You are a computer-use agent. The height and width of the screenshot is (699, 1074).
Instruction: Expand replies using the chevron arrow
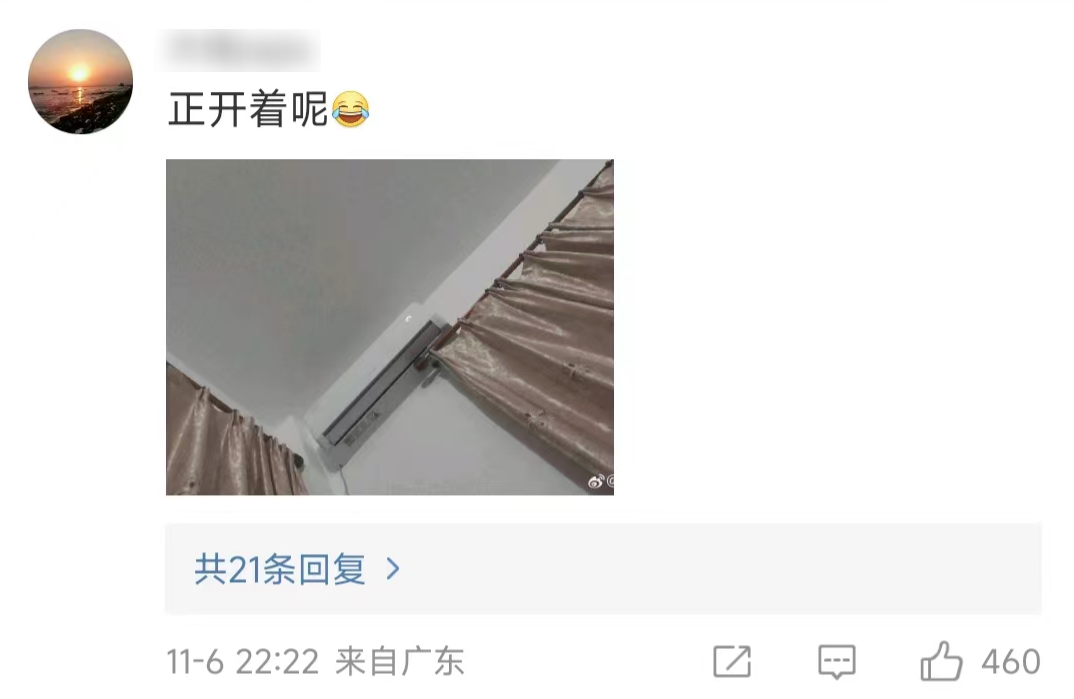[392, 568]
